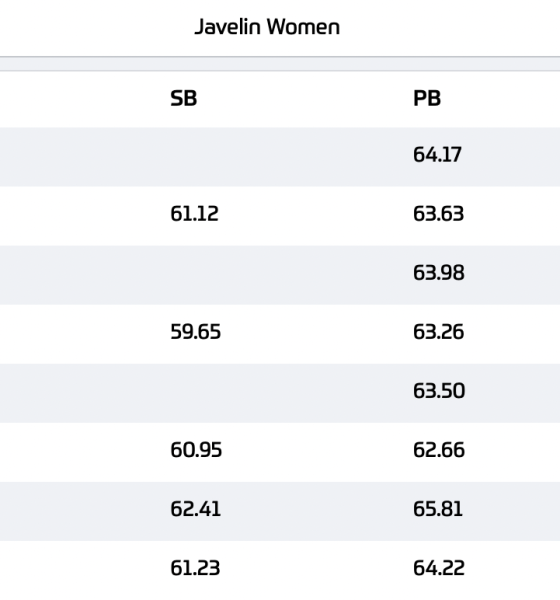Click the PB value 64.22
Viewport: 560px width, 600px height.
(x=439, y=568)
